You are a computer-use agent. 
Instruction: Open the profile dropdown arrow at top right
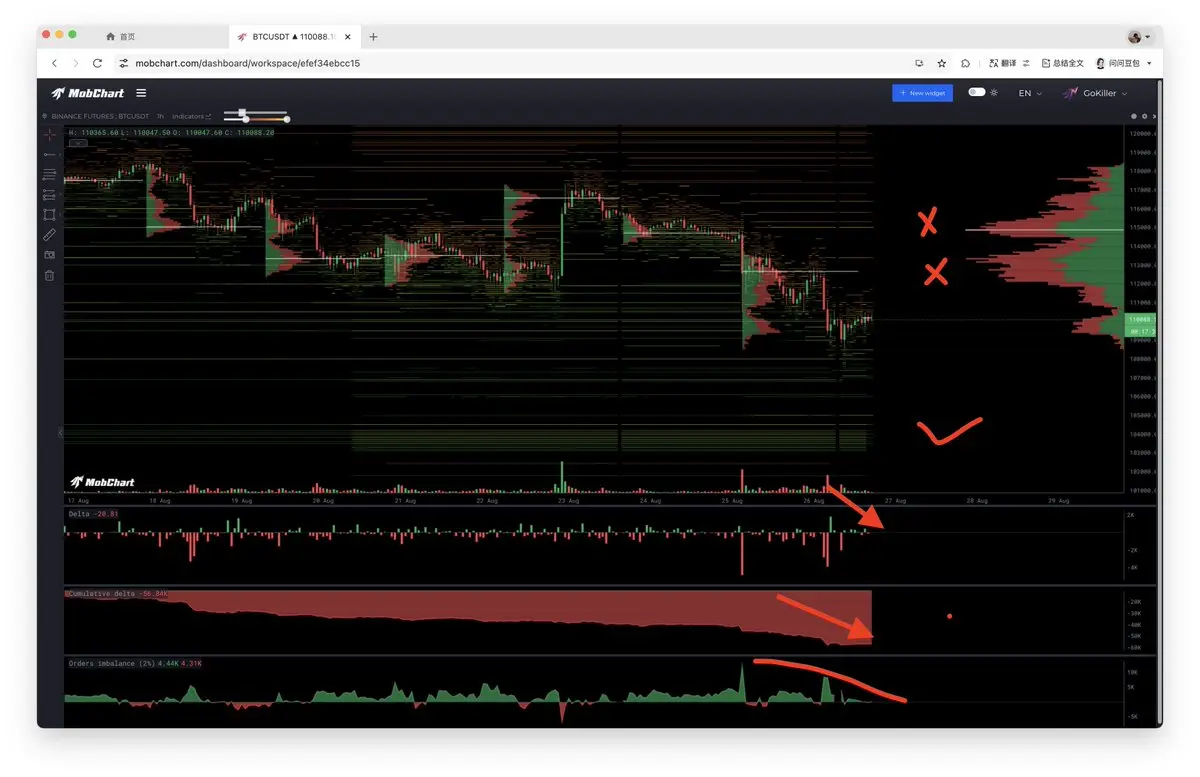pyautogui.click(x=1147, y=37)
